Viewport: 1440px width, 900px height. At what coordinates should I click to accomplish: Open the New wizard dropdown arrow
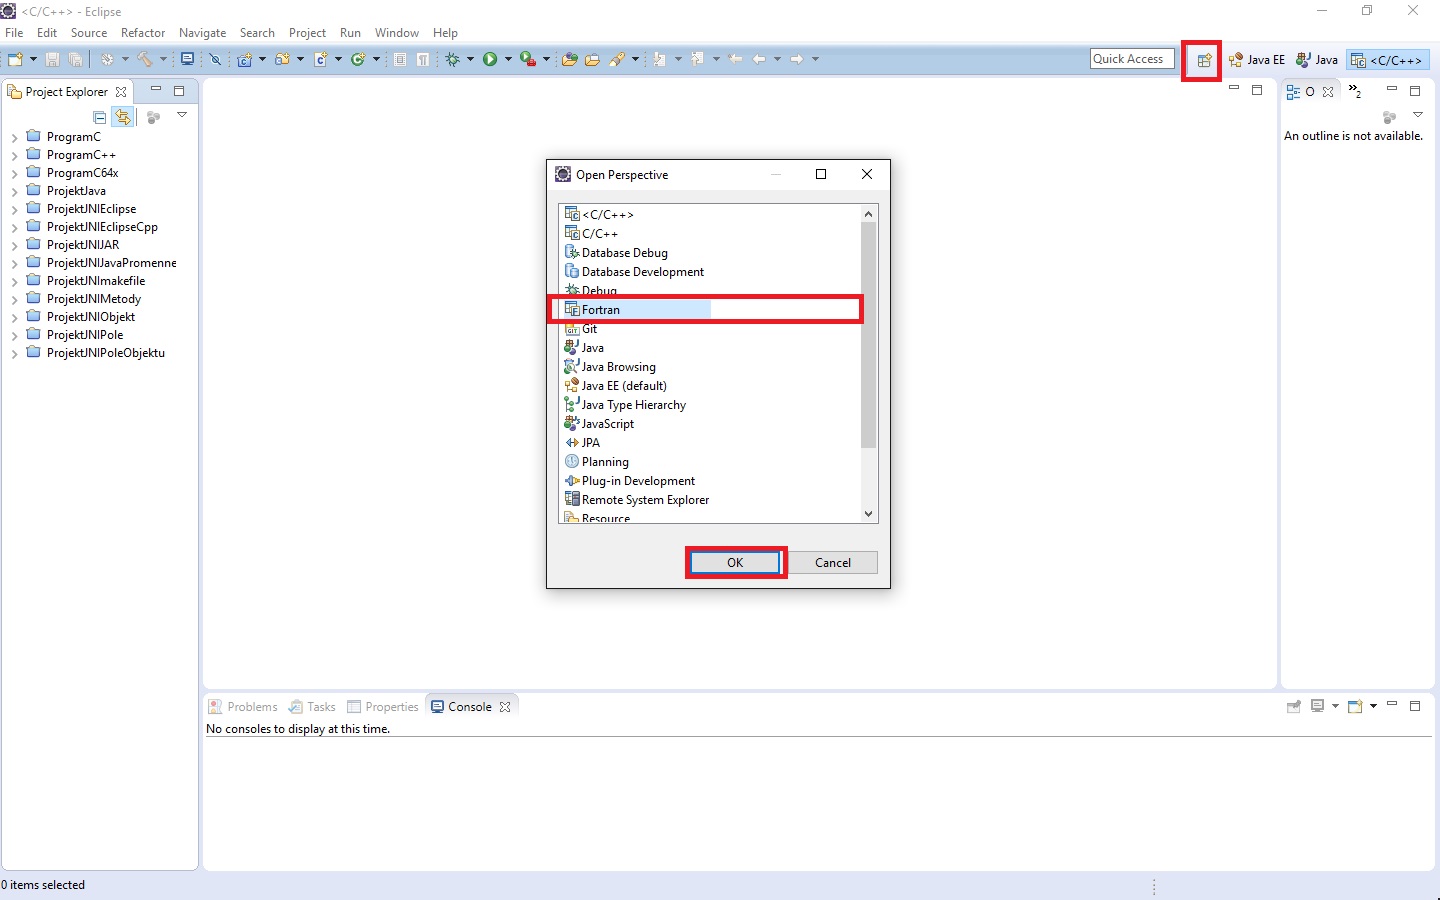33,59
